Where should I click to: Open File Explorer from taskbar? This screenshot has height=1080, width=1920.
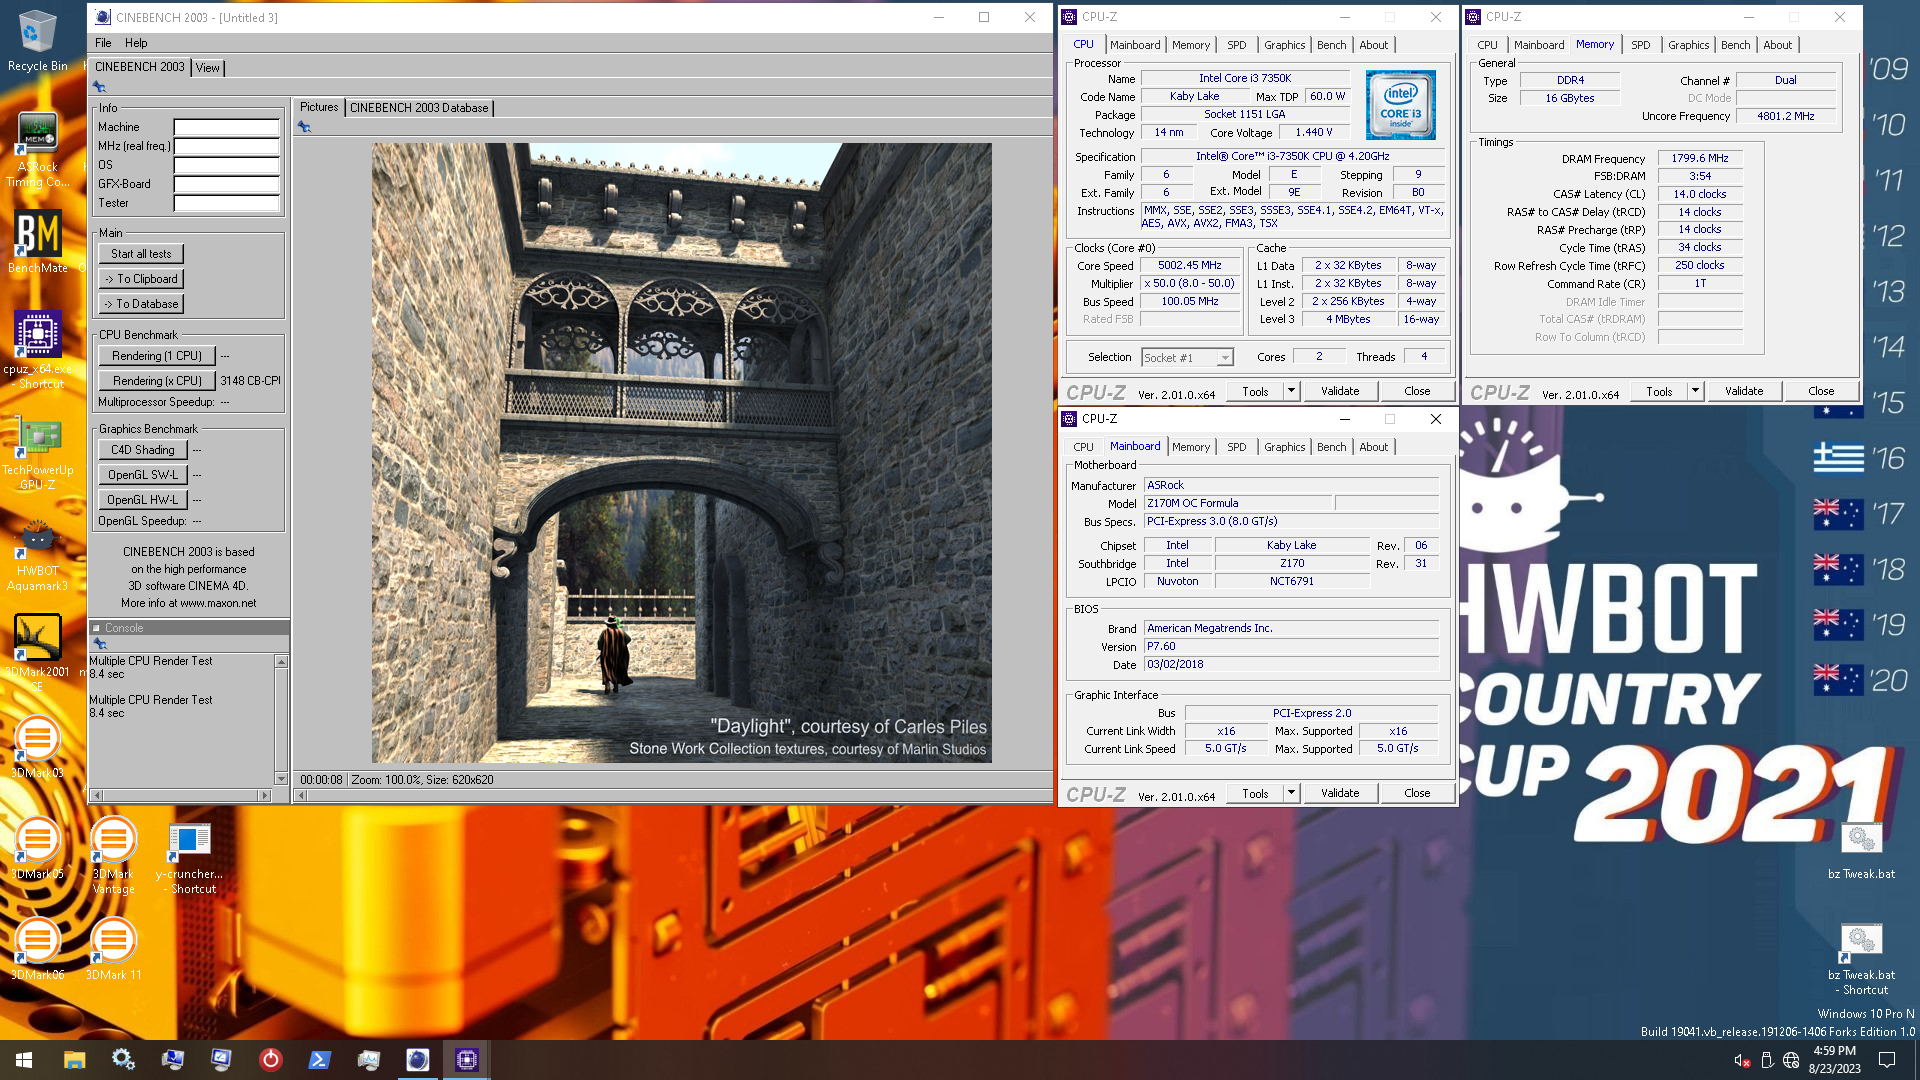[74, 1060]
